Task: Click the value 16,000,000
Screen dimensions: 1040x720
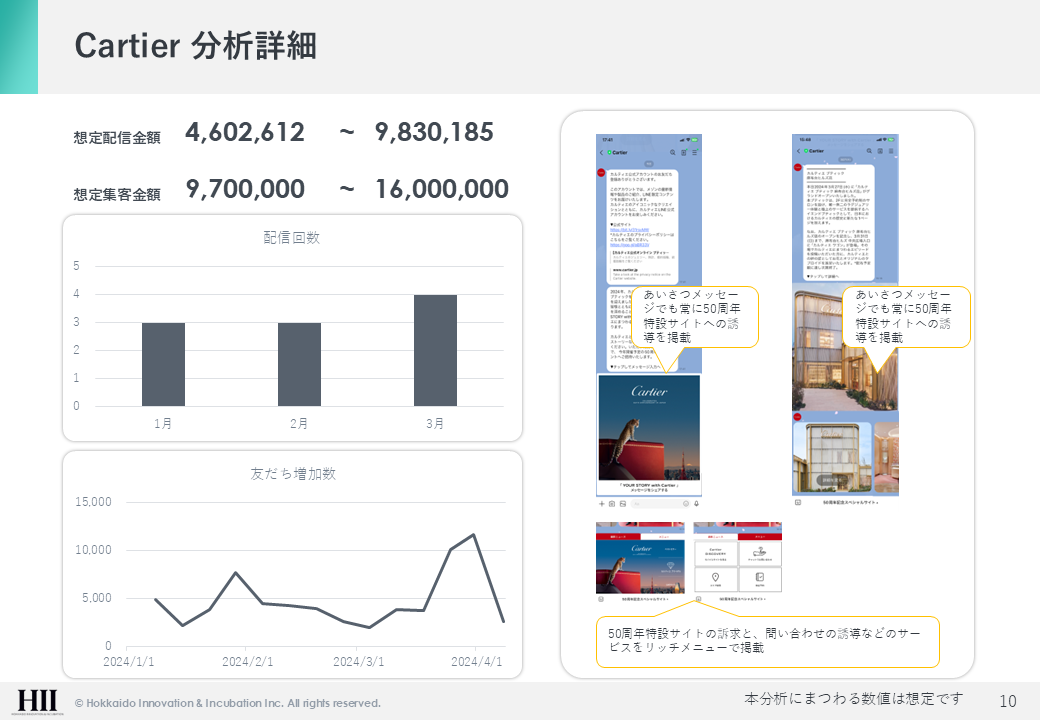Action: pos(442,190)
